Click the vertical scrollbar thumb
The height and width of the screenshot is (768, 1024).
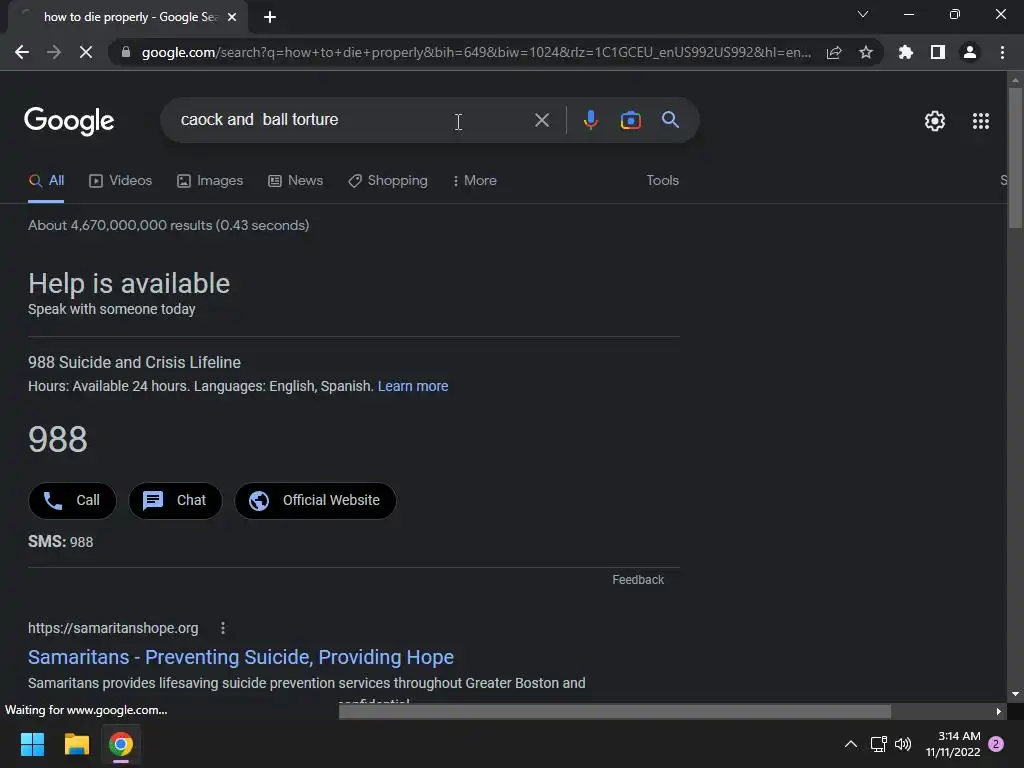click(x=1015, y=157)
